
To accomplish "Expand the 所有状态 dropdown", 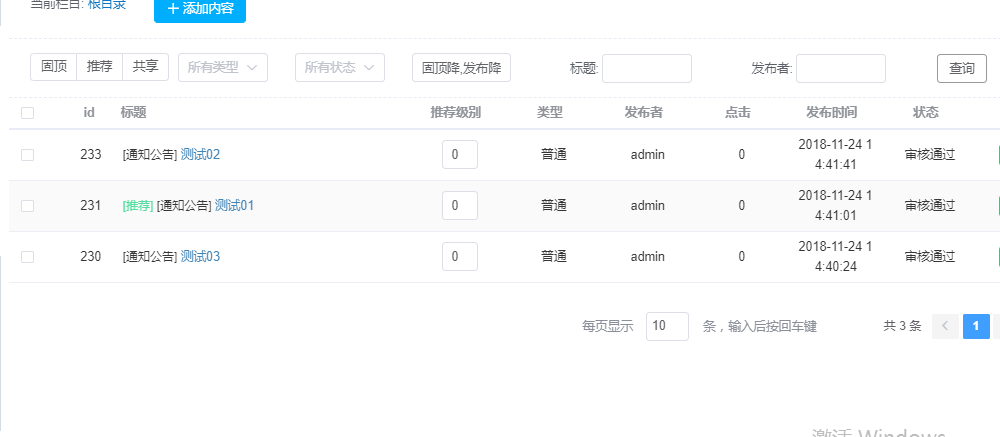I will pyautogui.click(x=340, y=68).
